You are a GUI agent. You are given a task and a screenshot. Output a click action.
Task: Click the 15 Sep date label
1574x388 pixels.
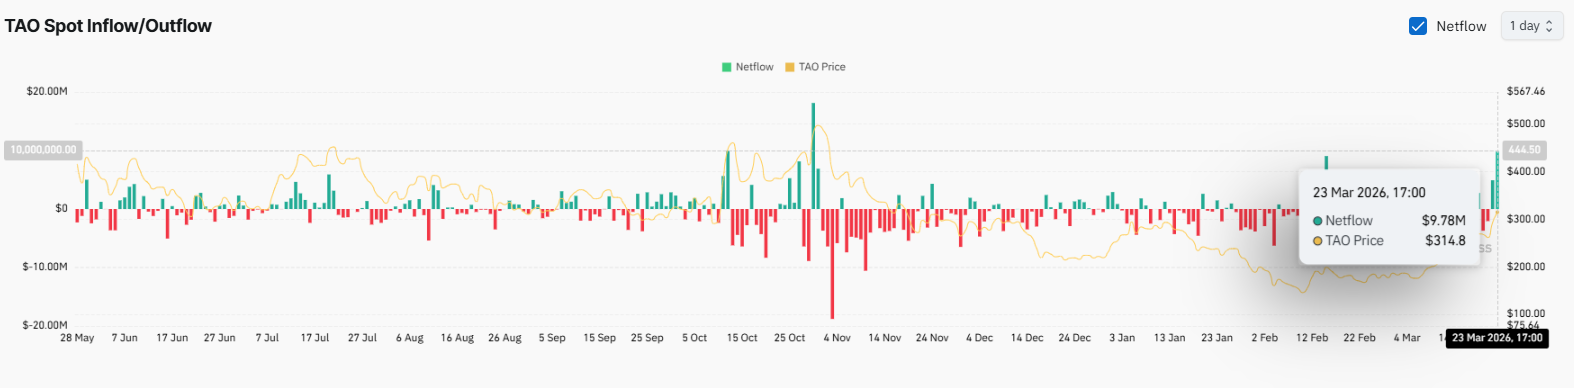coord(600,338)
